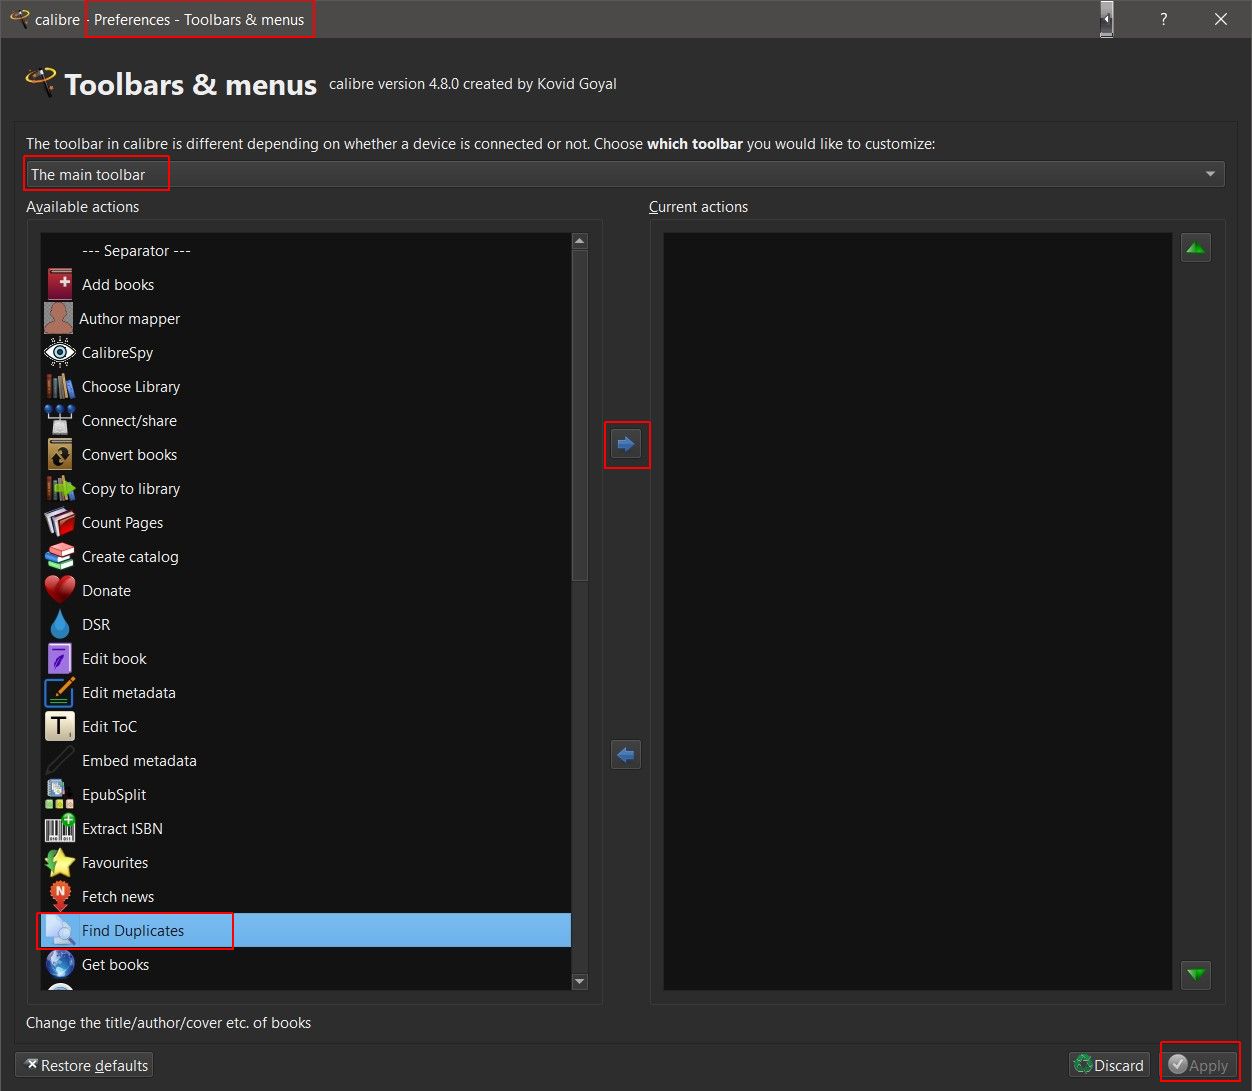Click the Edit ToC icon

(x=60, y=726)
